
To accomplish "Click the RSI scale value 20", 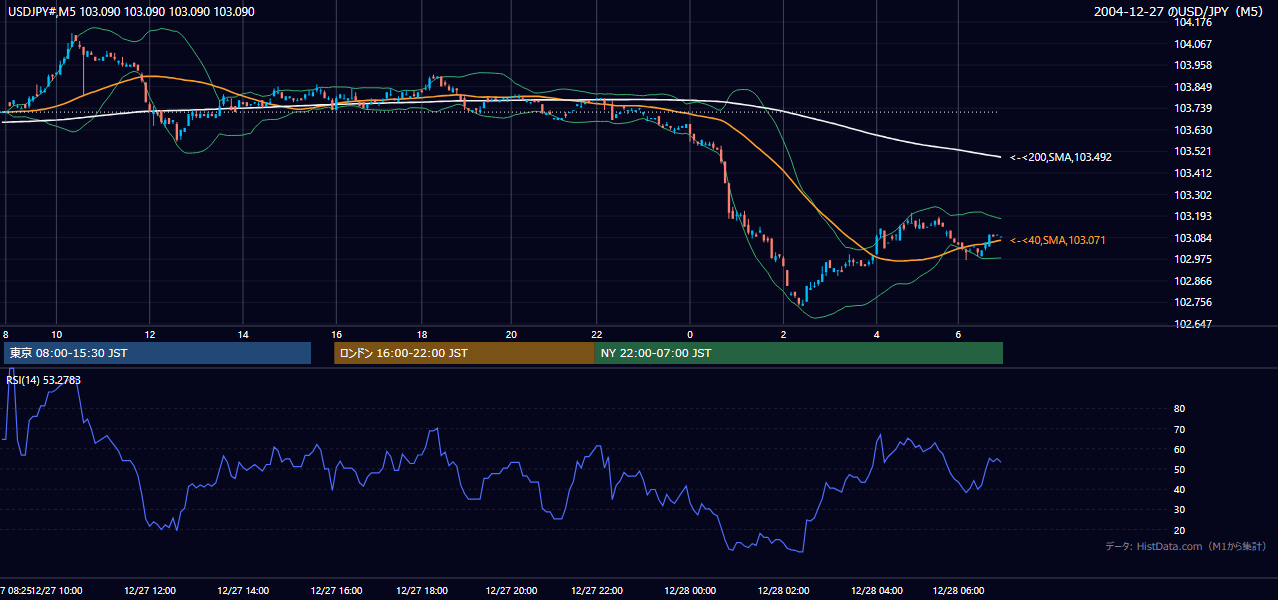I will (x=1179, y=530).
